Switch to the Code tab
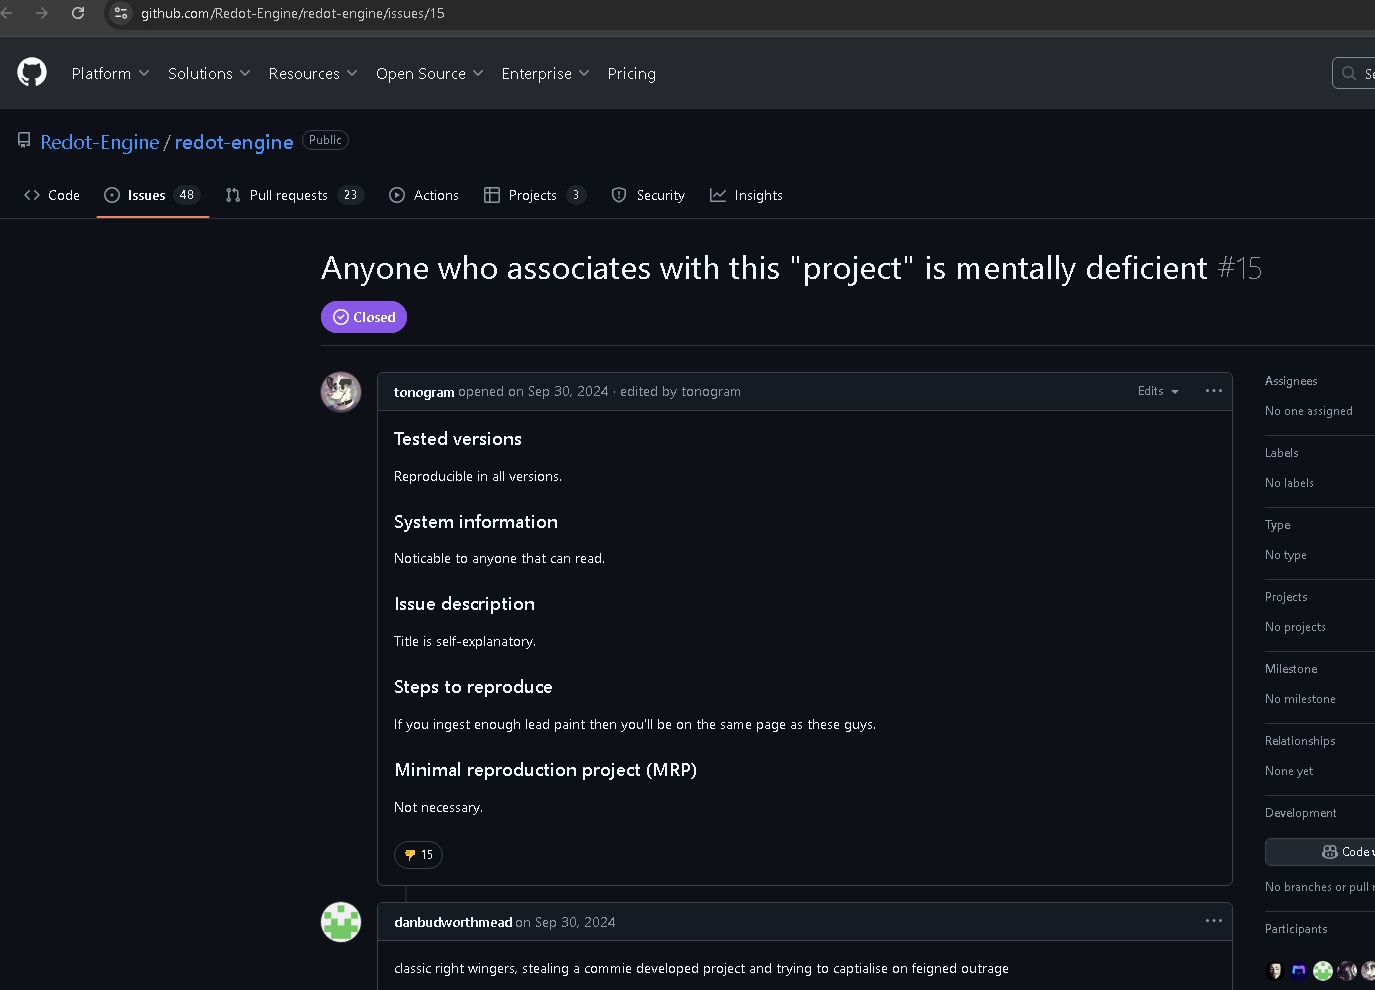The image size is (1375, 990). (x=52, y=195)
